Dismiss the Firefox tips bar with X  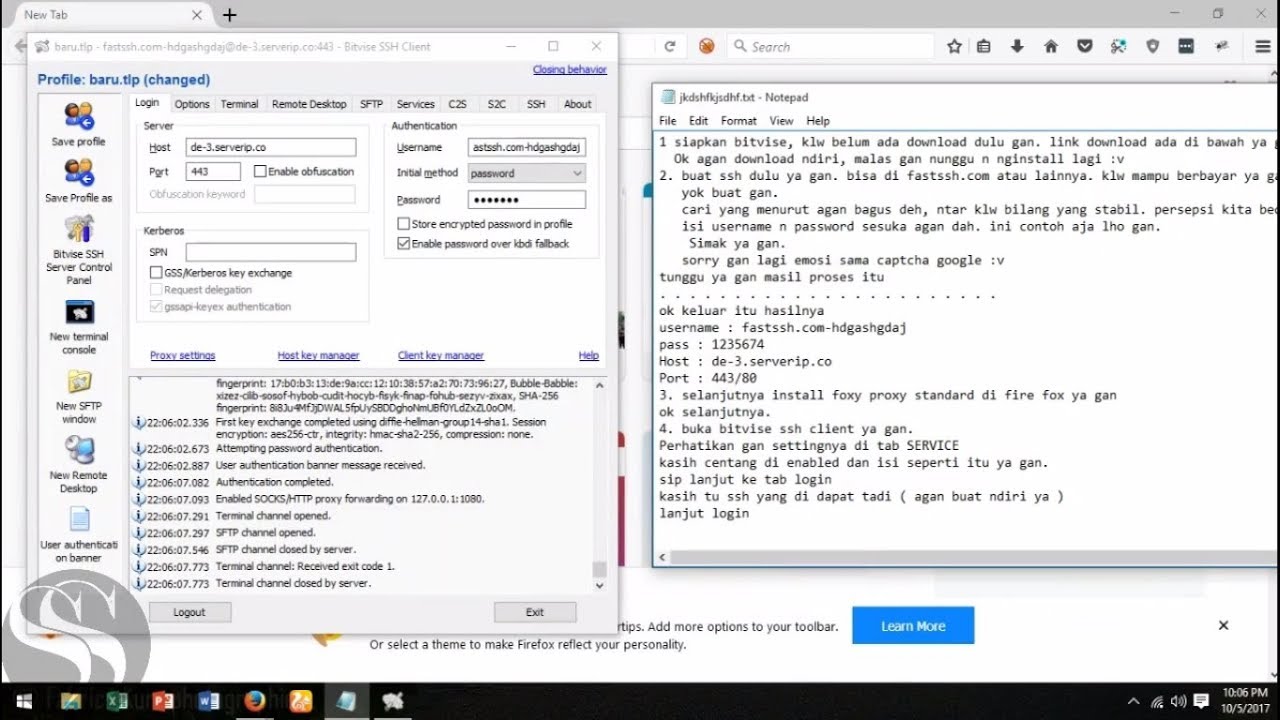[x=1223, y=625]
